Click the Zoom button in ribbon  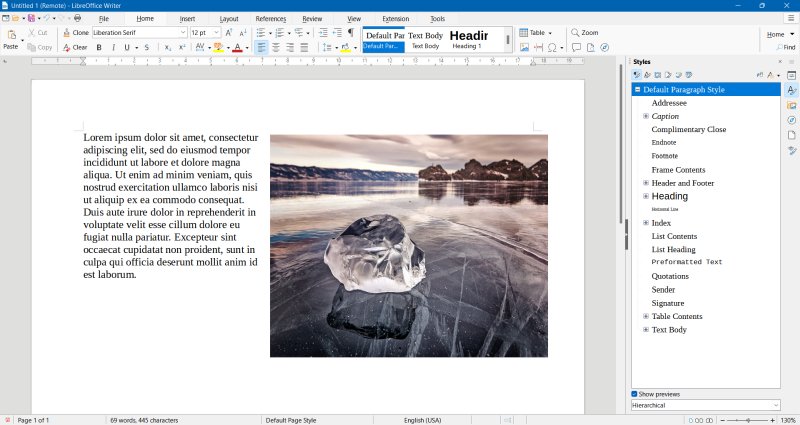[x=584, y=33]
